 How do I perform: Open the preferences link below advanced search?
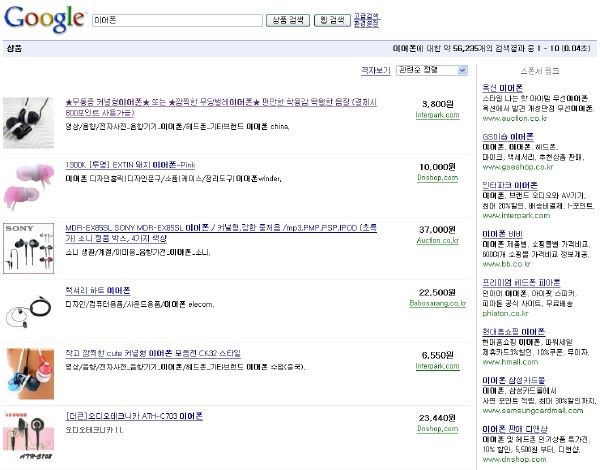coord(366,24)
